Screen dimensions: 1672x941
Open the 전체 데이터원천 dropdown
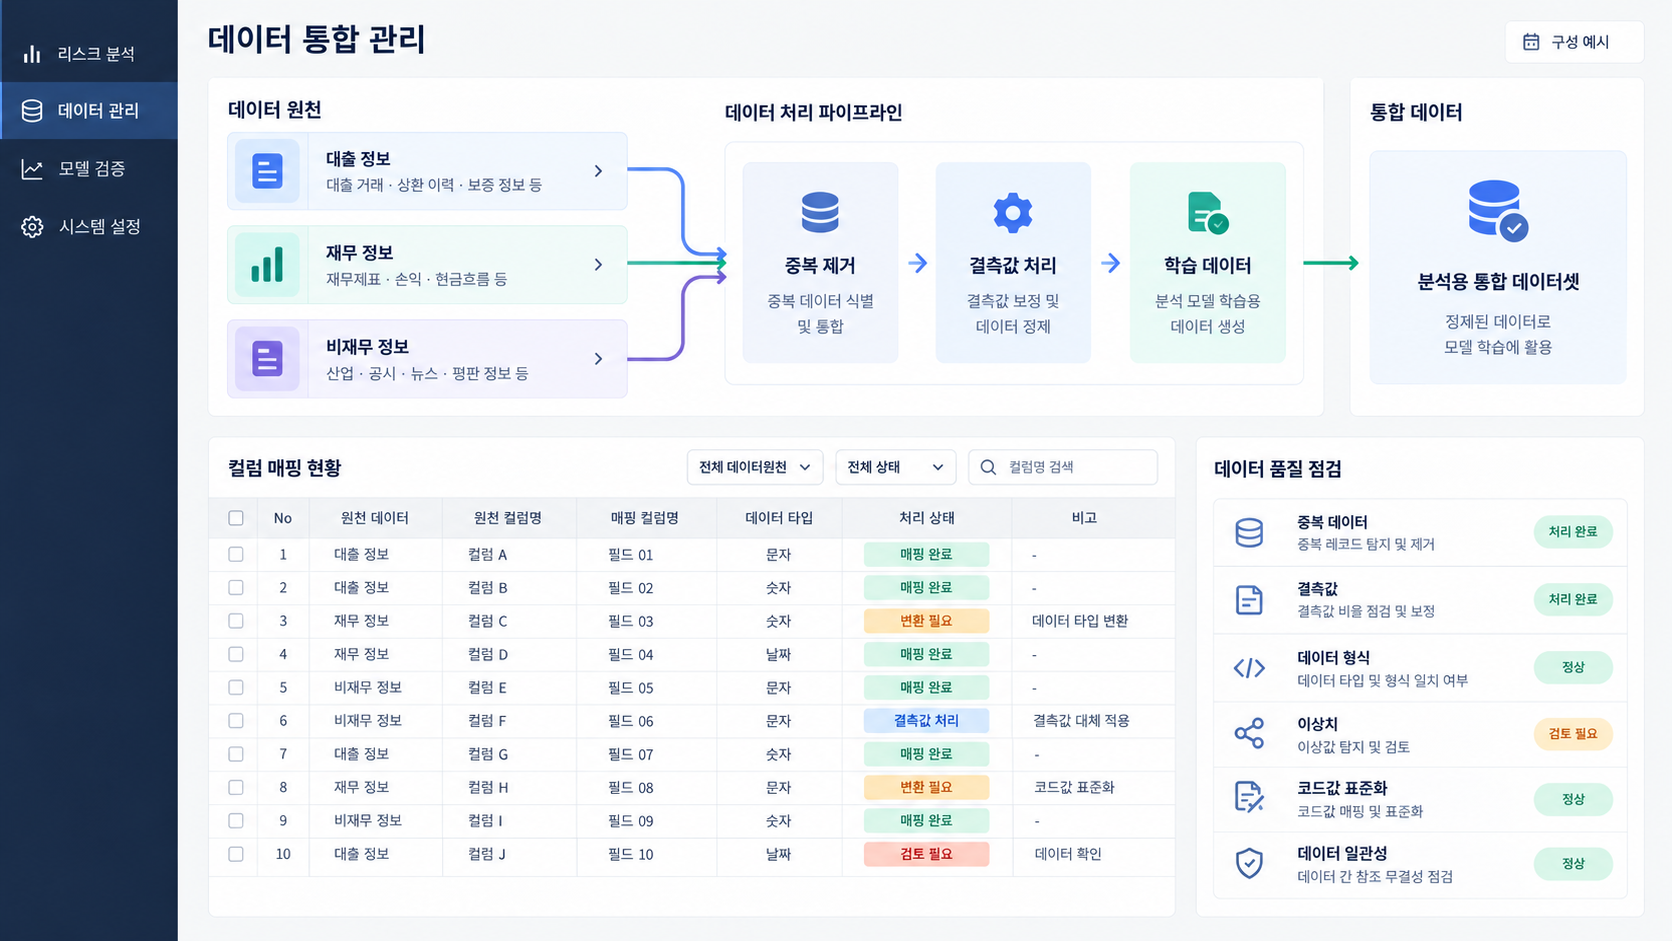pyautogui.click(x=755, y=467)
